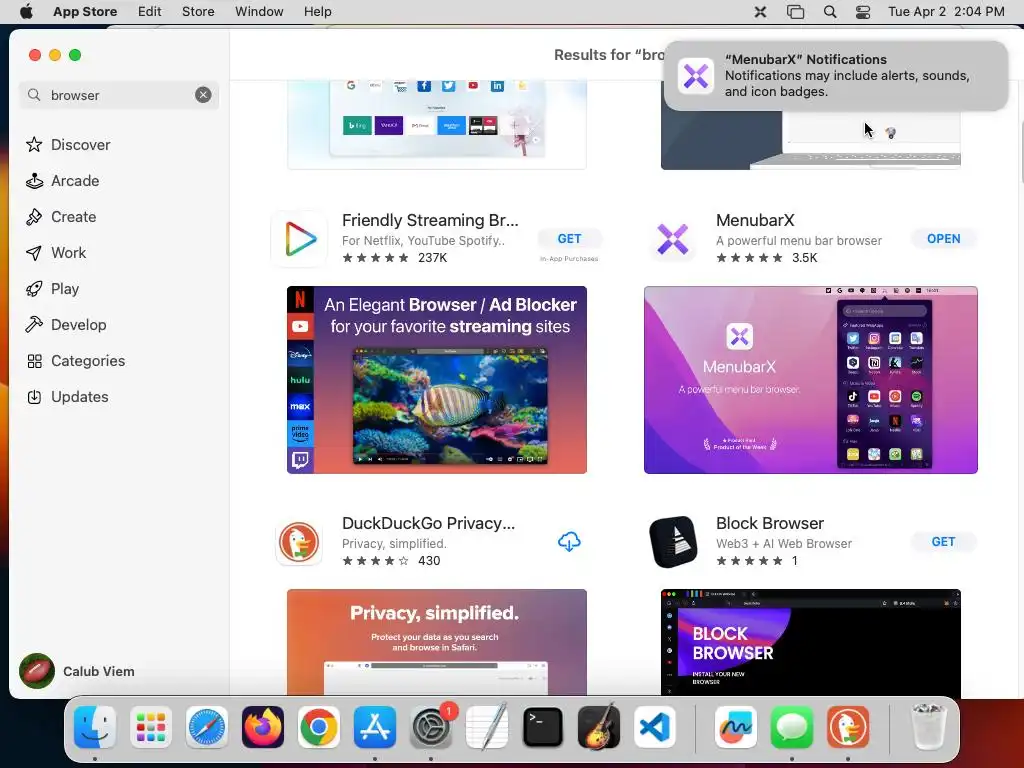This screenshot has height=768, width=1024.
Task: Click the Stage Manager menu bar icon
Action: pyautogui.click(x=795, y=11)
